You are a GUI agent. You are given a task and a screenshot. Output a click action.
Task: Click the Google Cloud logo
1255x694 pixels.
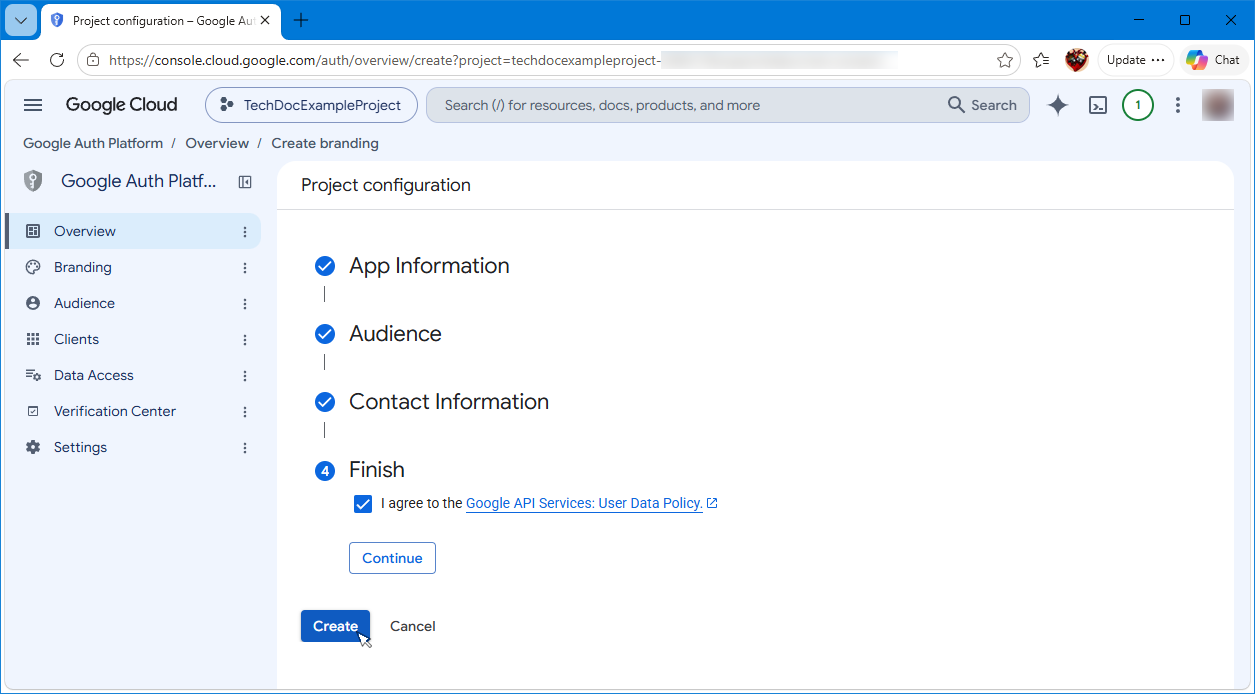pos(121,105)
